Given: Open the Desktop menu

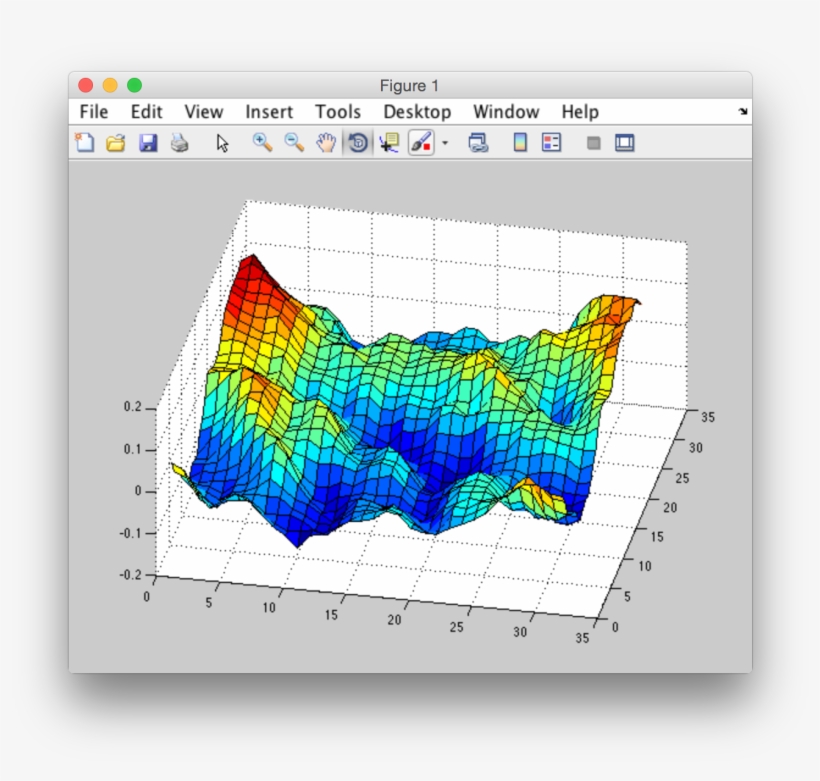Looking at the screenshot, I should pos(417,112).
